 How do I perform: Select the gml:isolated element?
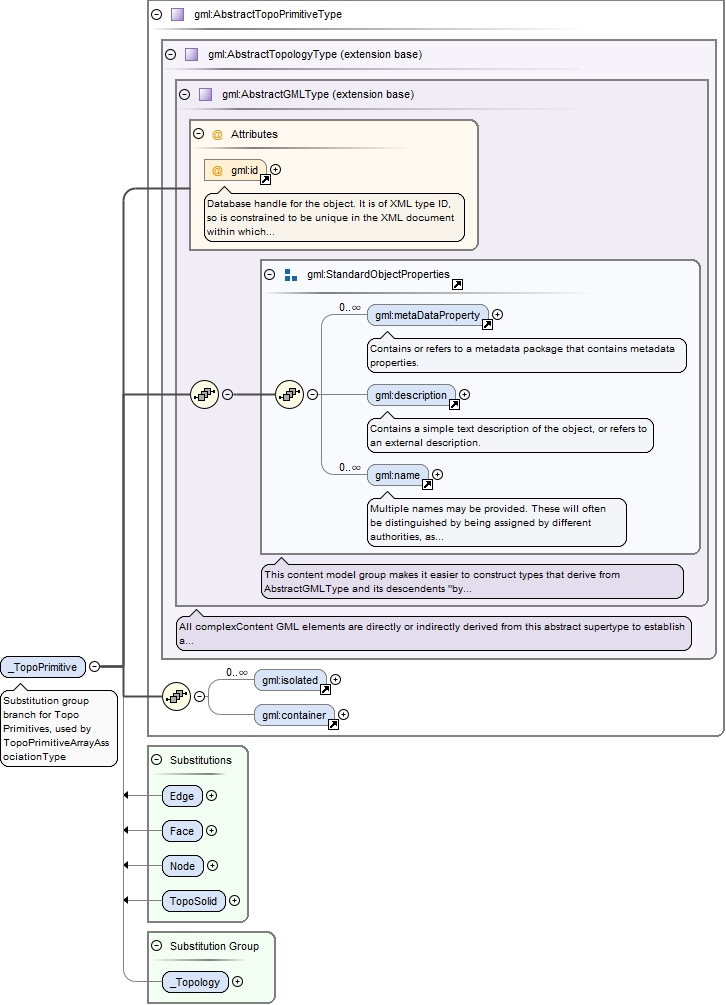click(x=290, y=680)
